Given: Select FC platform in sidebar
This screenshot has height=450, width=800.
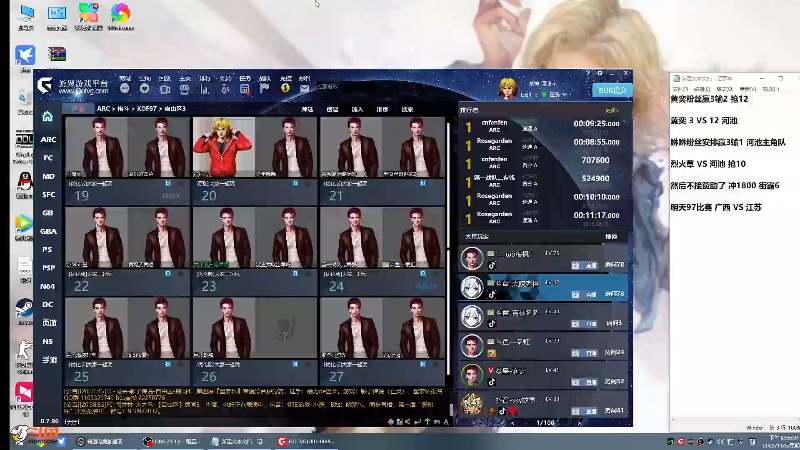Looking at the screenshot, I should [x=48, y=158].
